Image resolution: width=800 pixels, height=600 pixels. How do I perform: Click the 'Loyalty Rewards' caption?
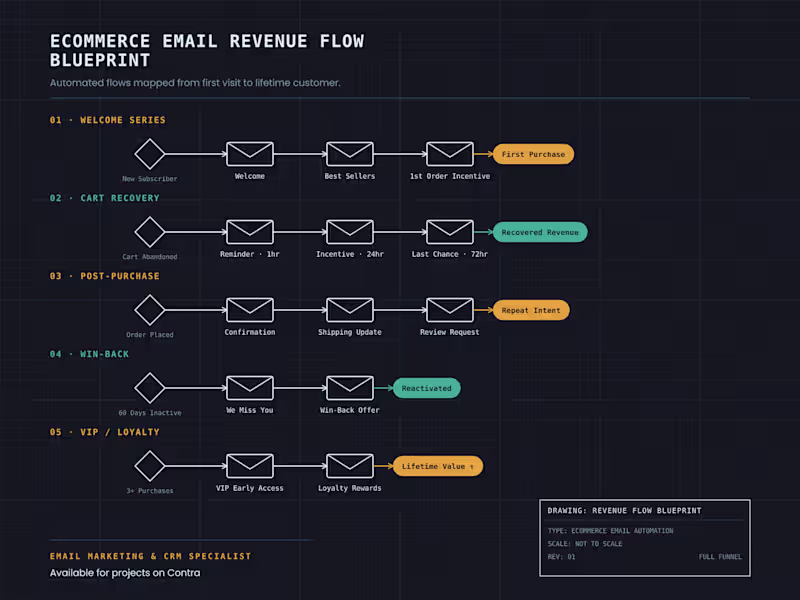click(349, 488)
